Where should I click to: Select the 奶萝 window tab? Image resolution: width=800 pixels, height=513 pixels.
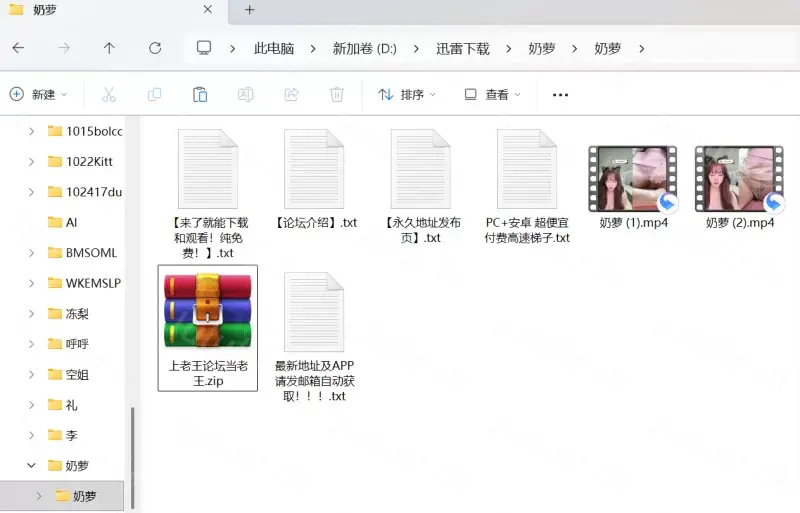[113, 10]
